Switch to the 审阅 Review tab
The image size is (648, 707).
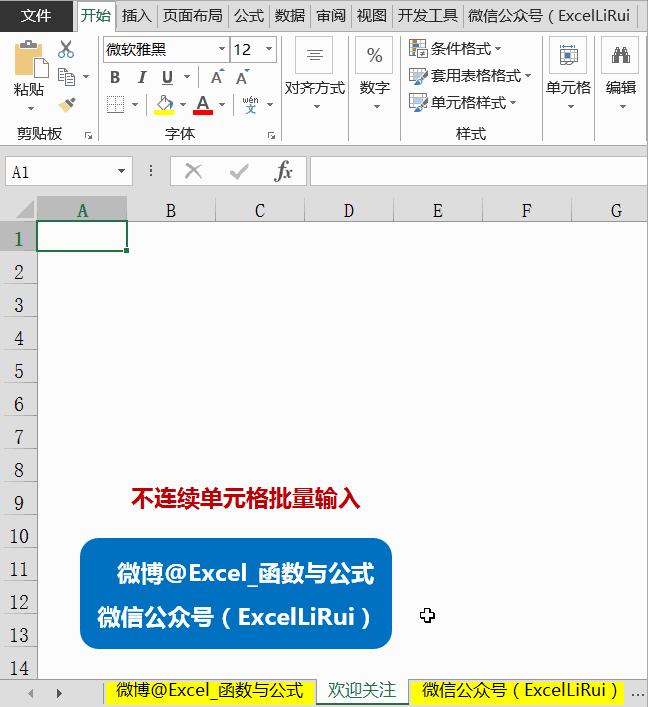coord(331,16)
